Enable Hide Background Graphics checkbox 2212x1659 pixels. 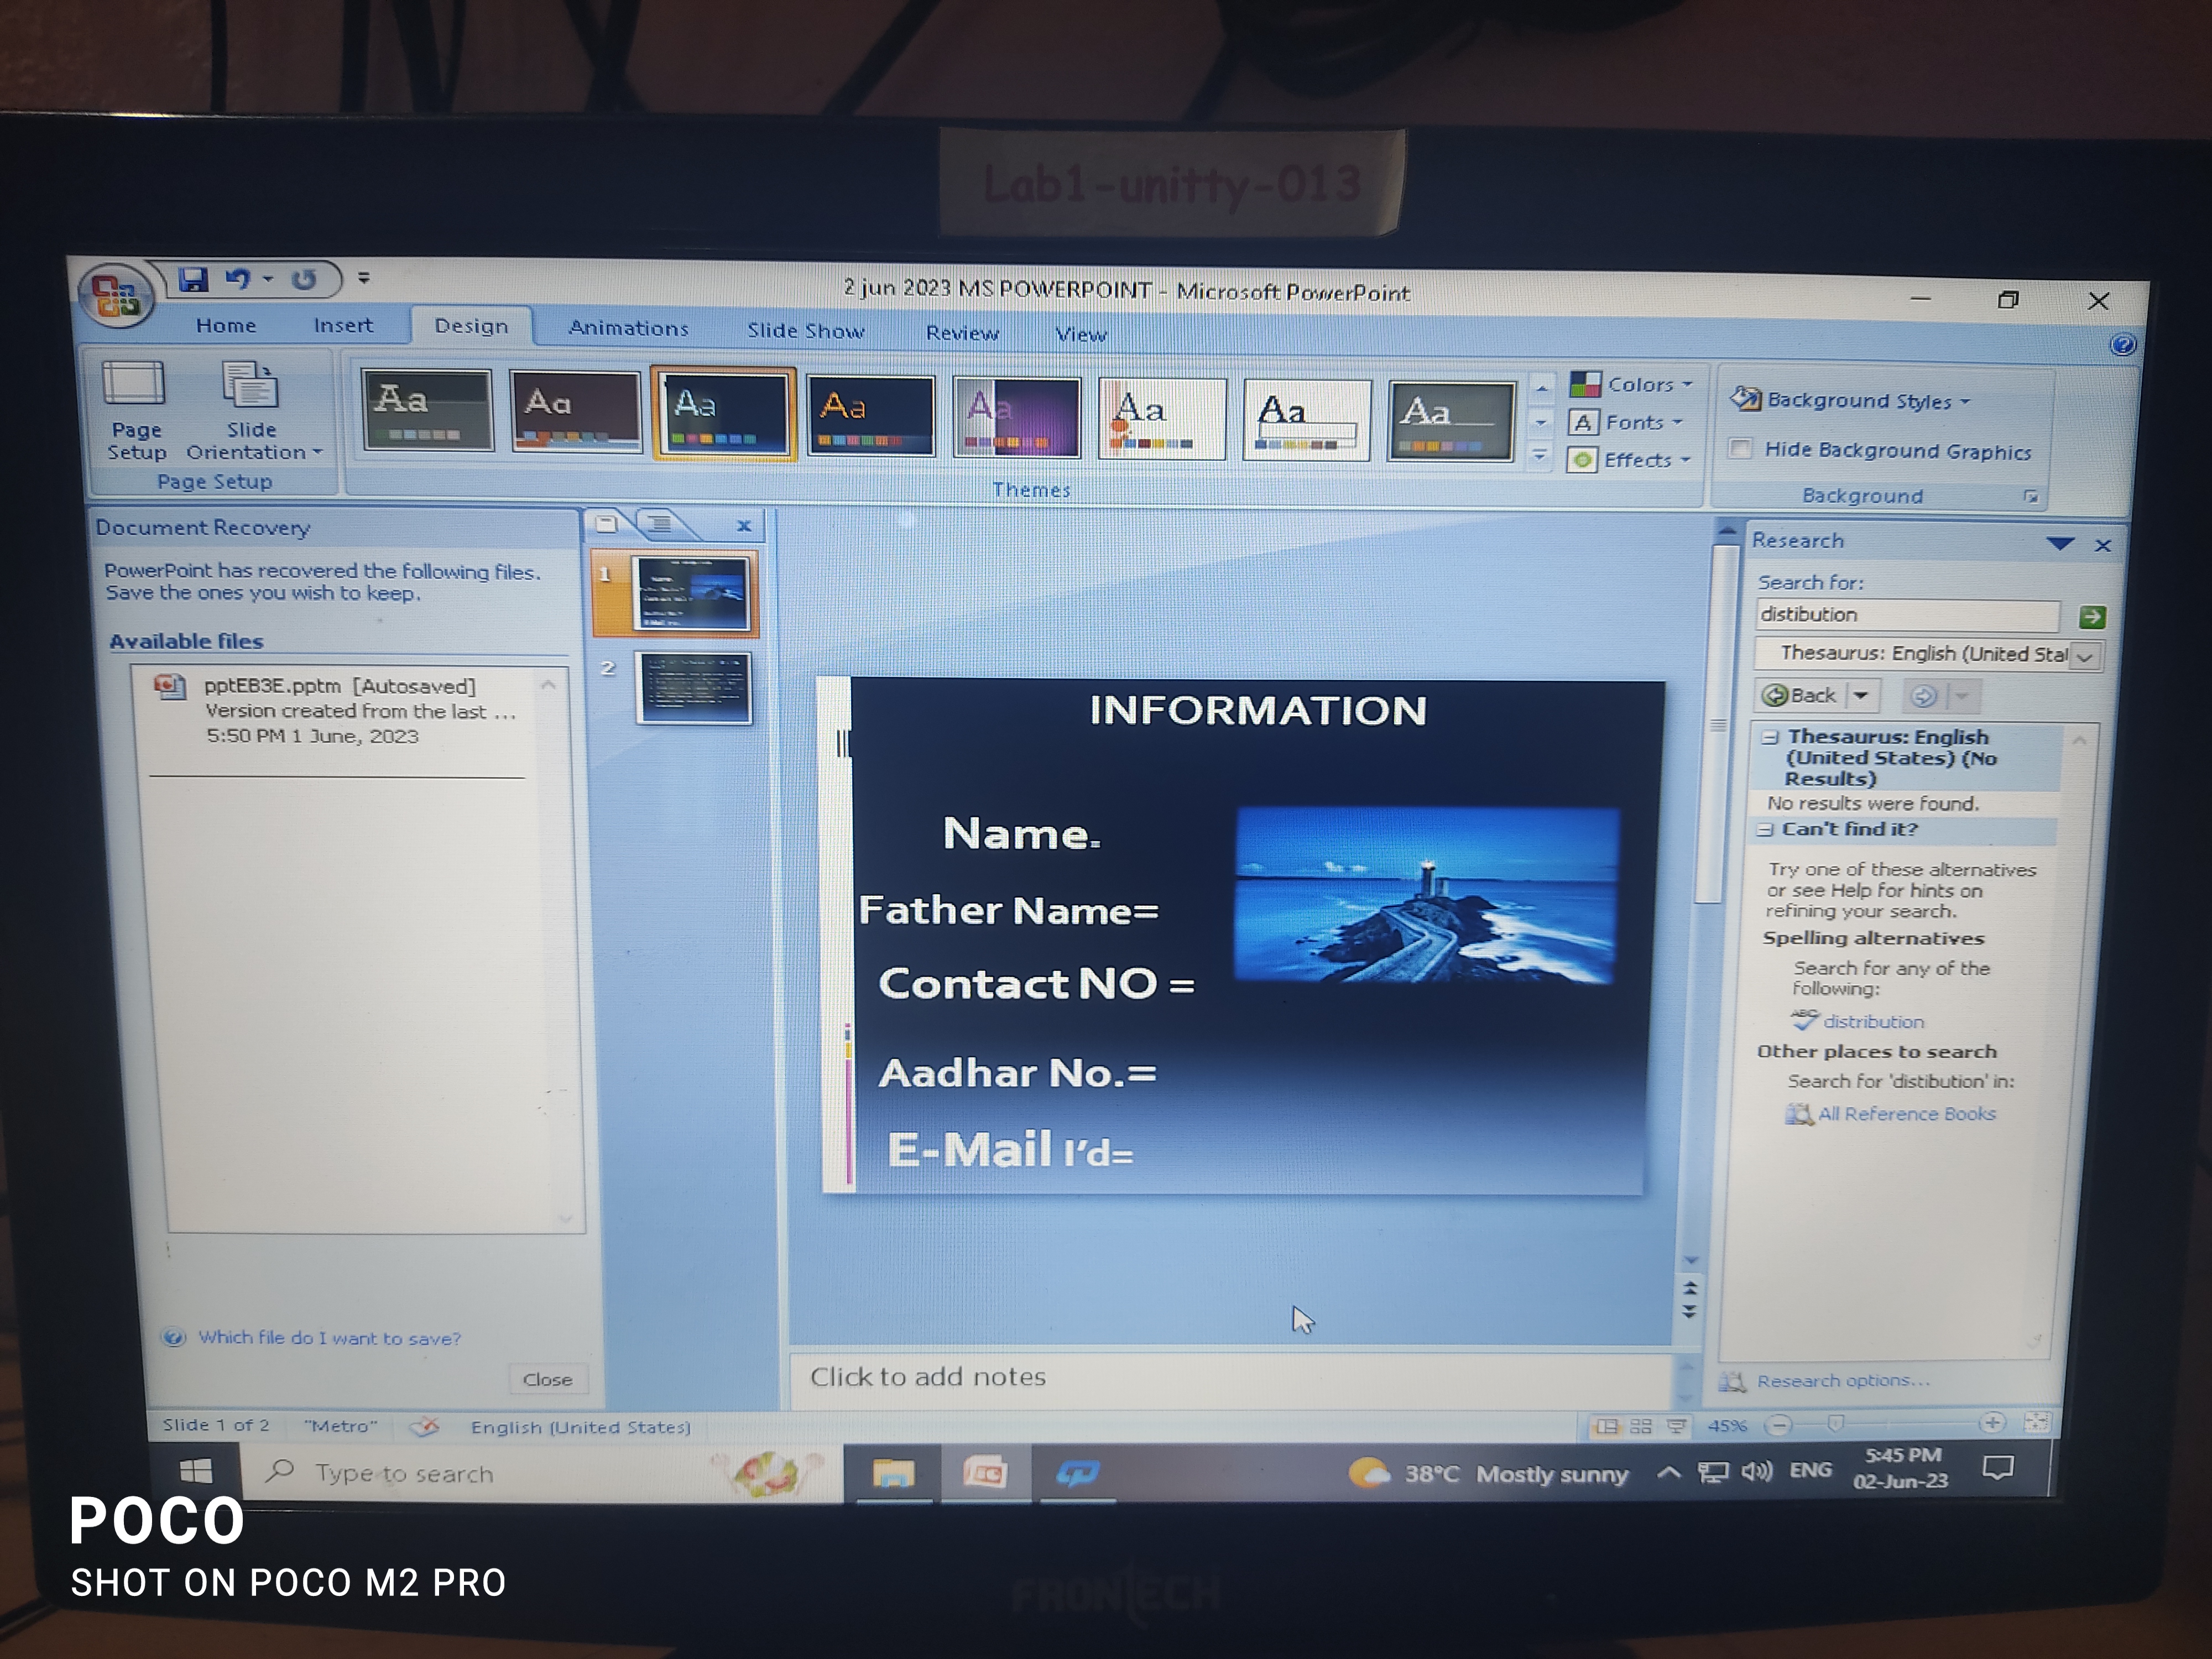pos(1741,449)
